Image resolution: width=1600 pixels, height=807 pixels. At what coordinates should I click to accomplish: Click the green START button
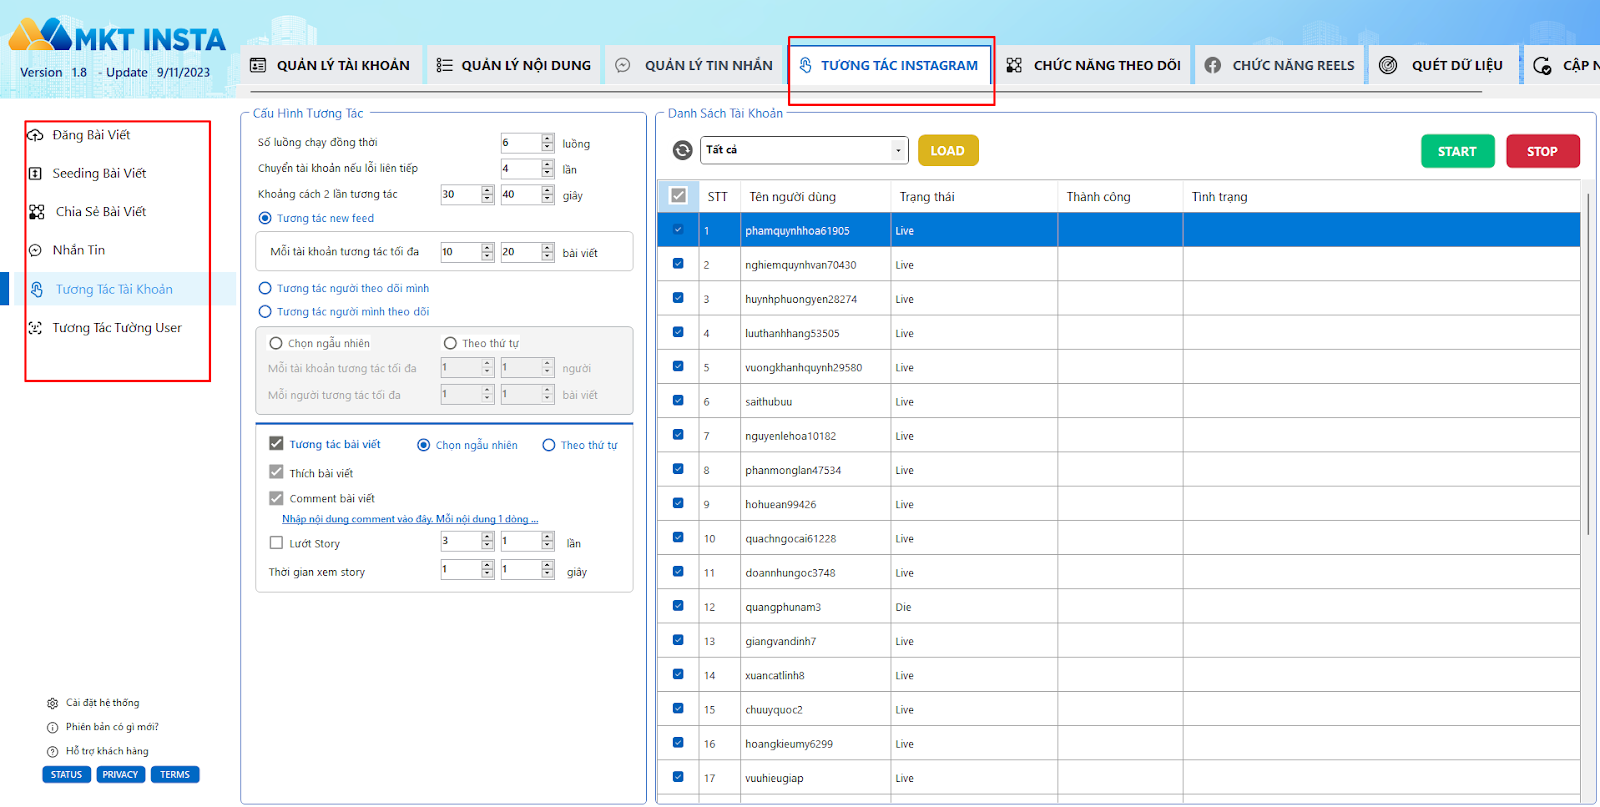click(1457, 151)
